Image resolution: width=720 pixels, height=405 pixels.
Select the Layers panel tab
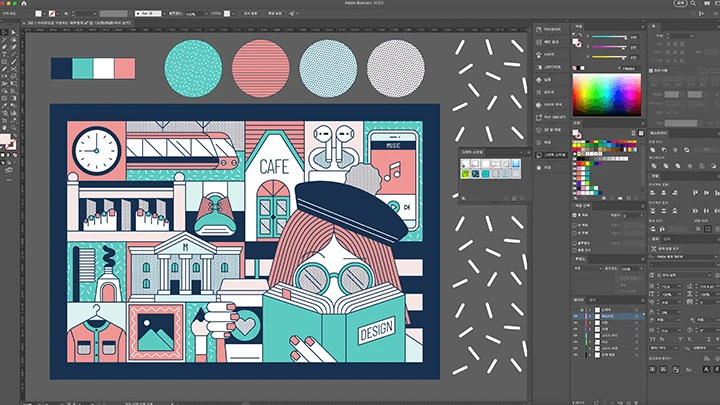pos(579,300)
